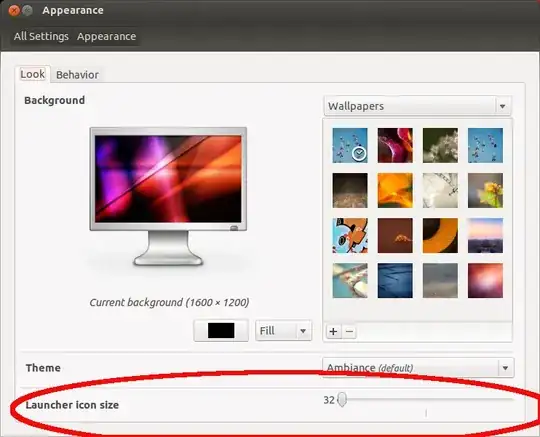Image resolution: width=540 pixels, height=437 pixels.
Task: Open the Wallpapers source dropdown
Action: pos(417,106)
